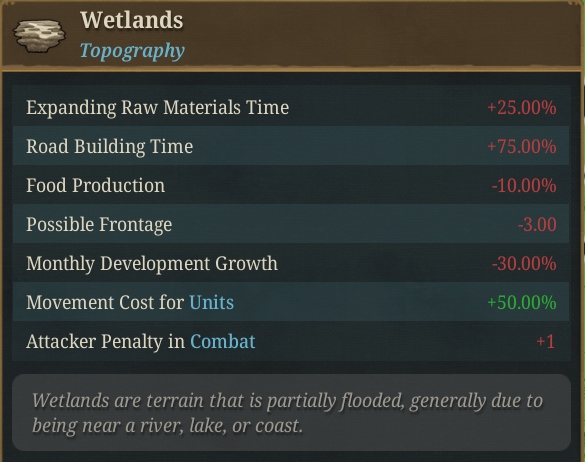
Task: Click the Wetlands title text
Action: pos(132,20)
